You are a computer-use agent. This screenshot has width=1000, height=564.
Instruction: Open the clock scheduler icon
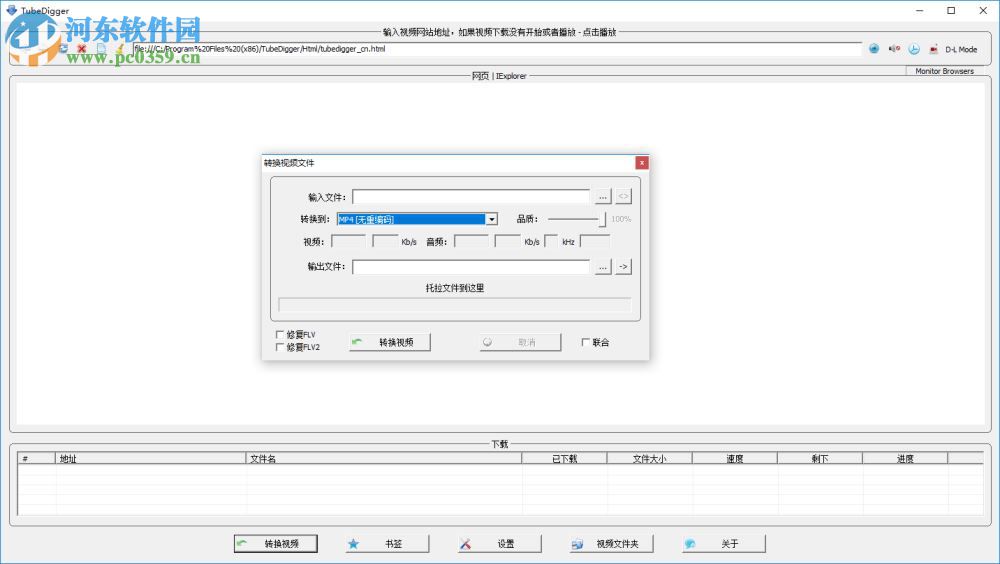pyautogui.click(x=914, y=48)
